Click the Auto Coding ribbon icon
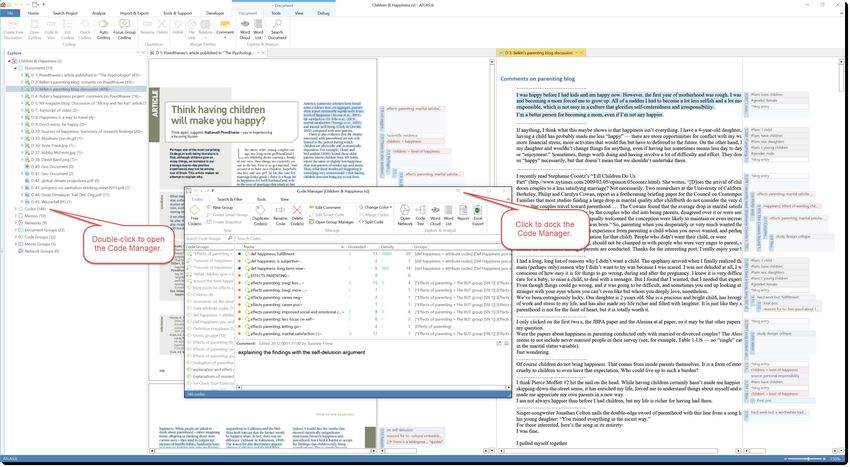This screenshot has width=850, height=467. point(103,29)
